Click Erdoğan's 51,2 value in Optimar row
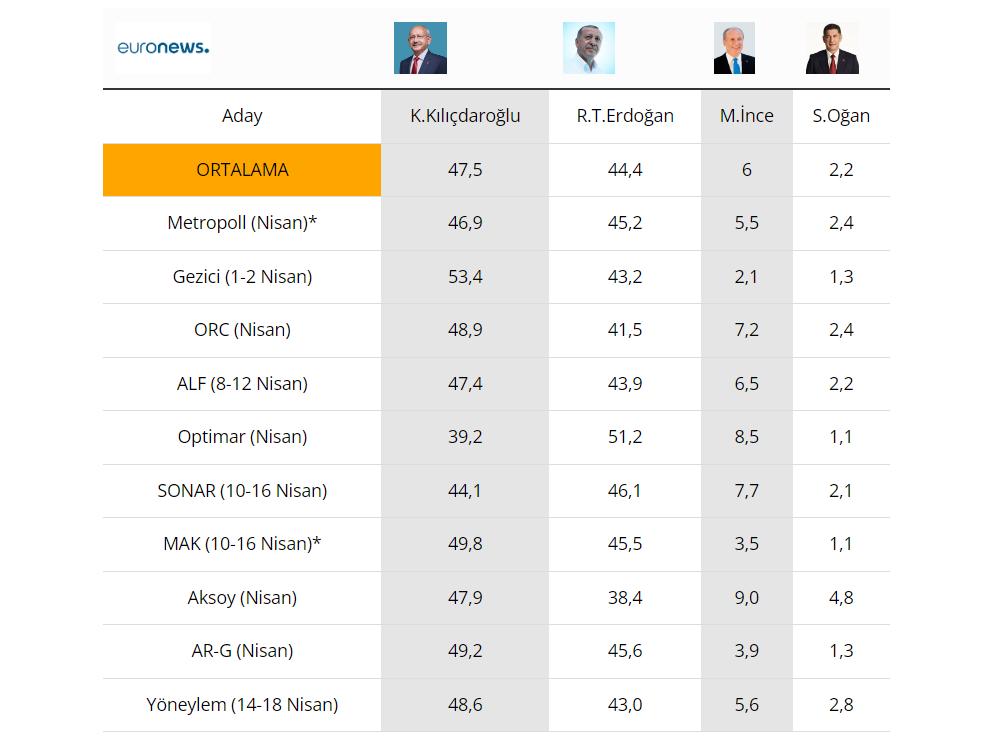982x739 pixels. point(625,437)
